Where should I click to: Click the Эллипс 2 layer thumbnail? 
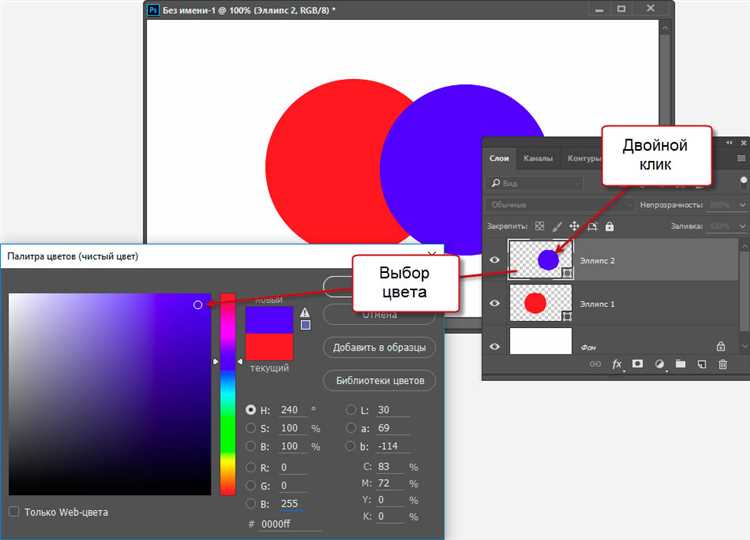[541, 260]
